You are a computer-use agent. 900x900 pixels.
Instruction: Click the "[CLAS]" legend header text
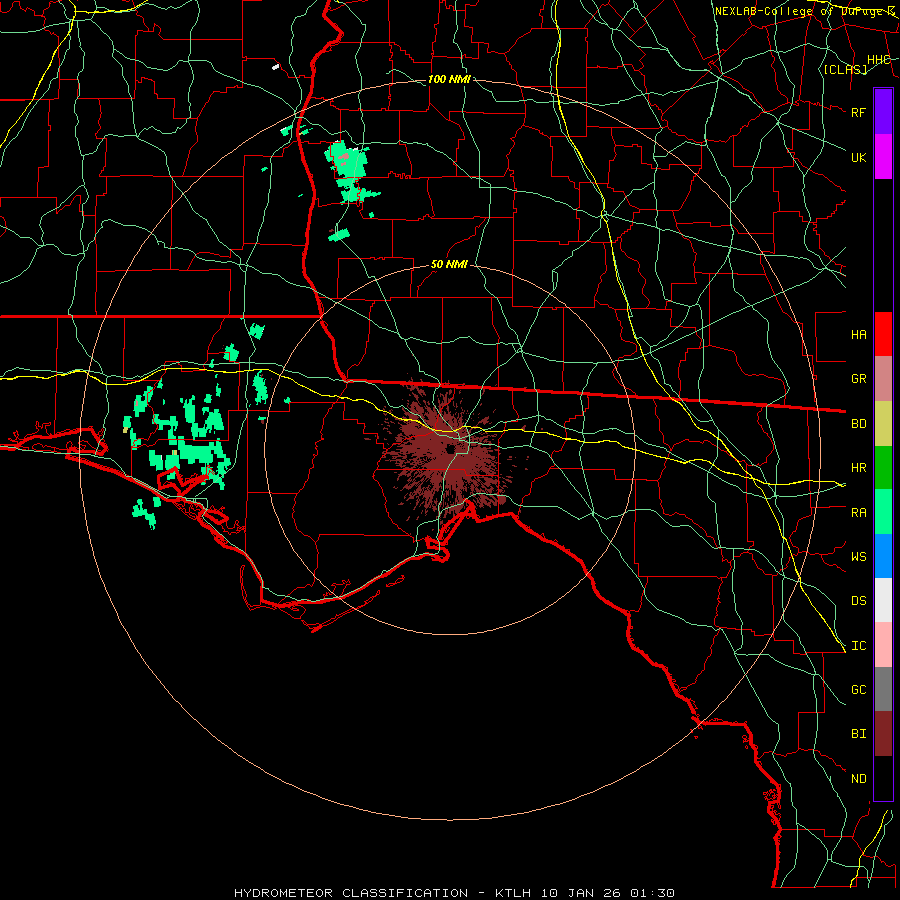coord(845,70)
